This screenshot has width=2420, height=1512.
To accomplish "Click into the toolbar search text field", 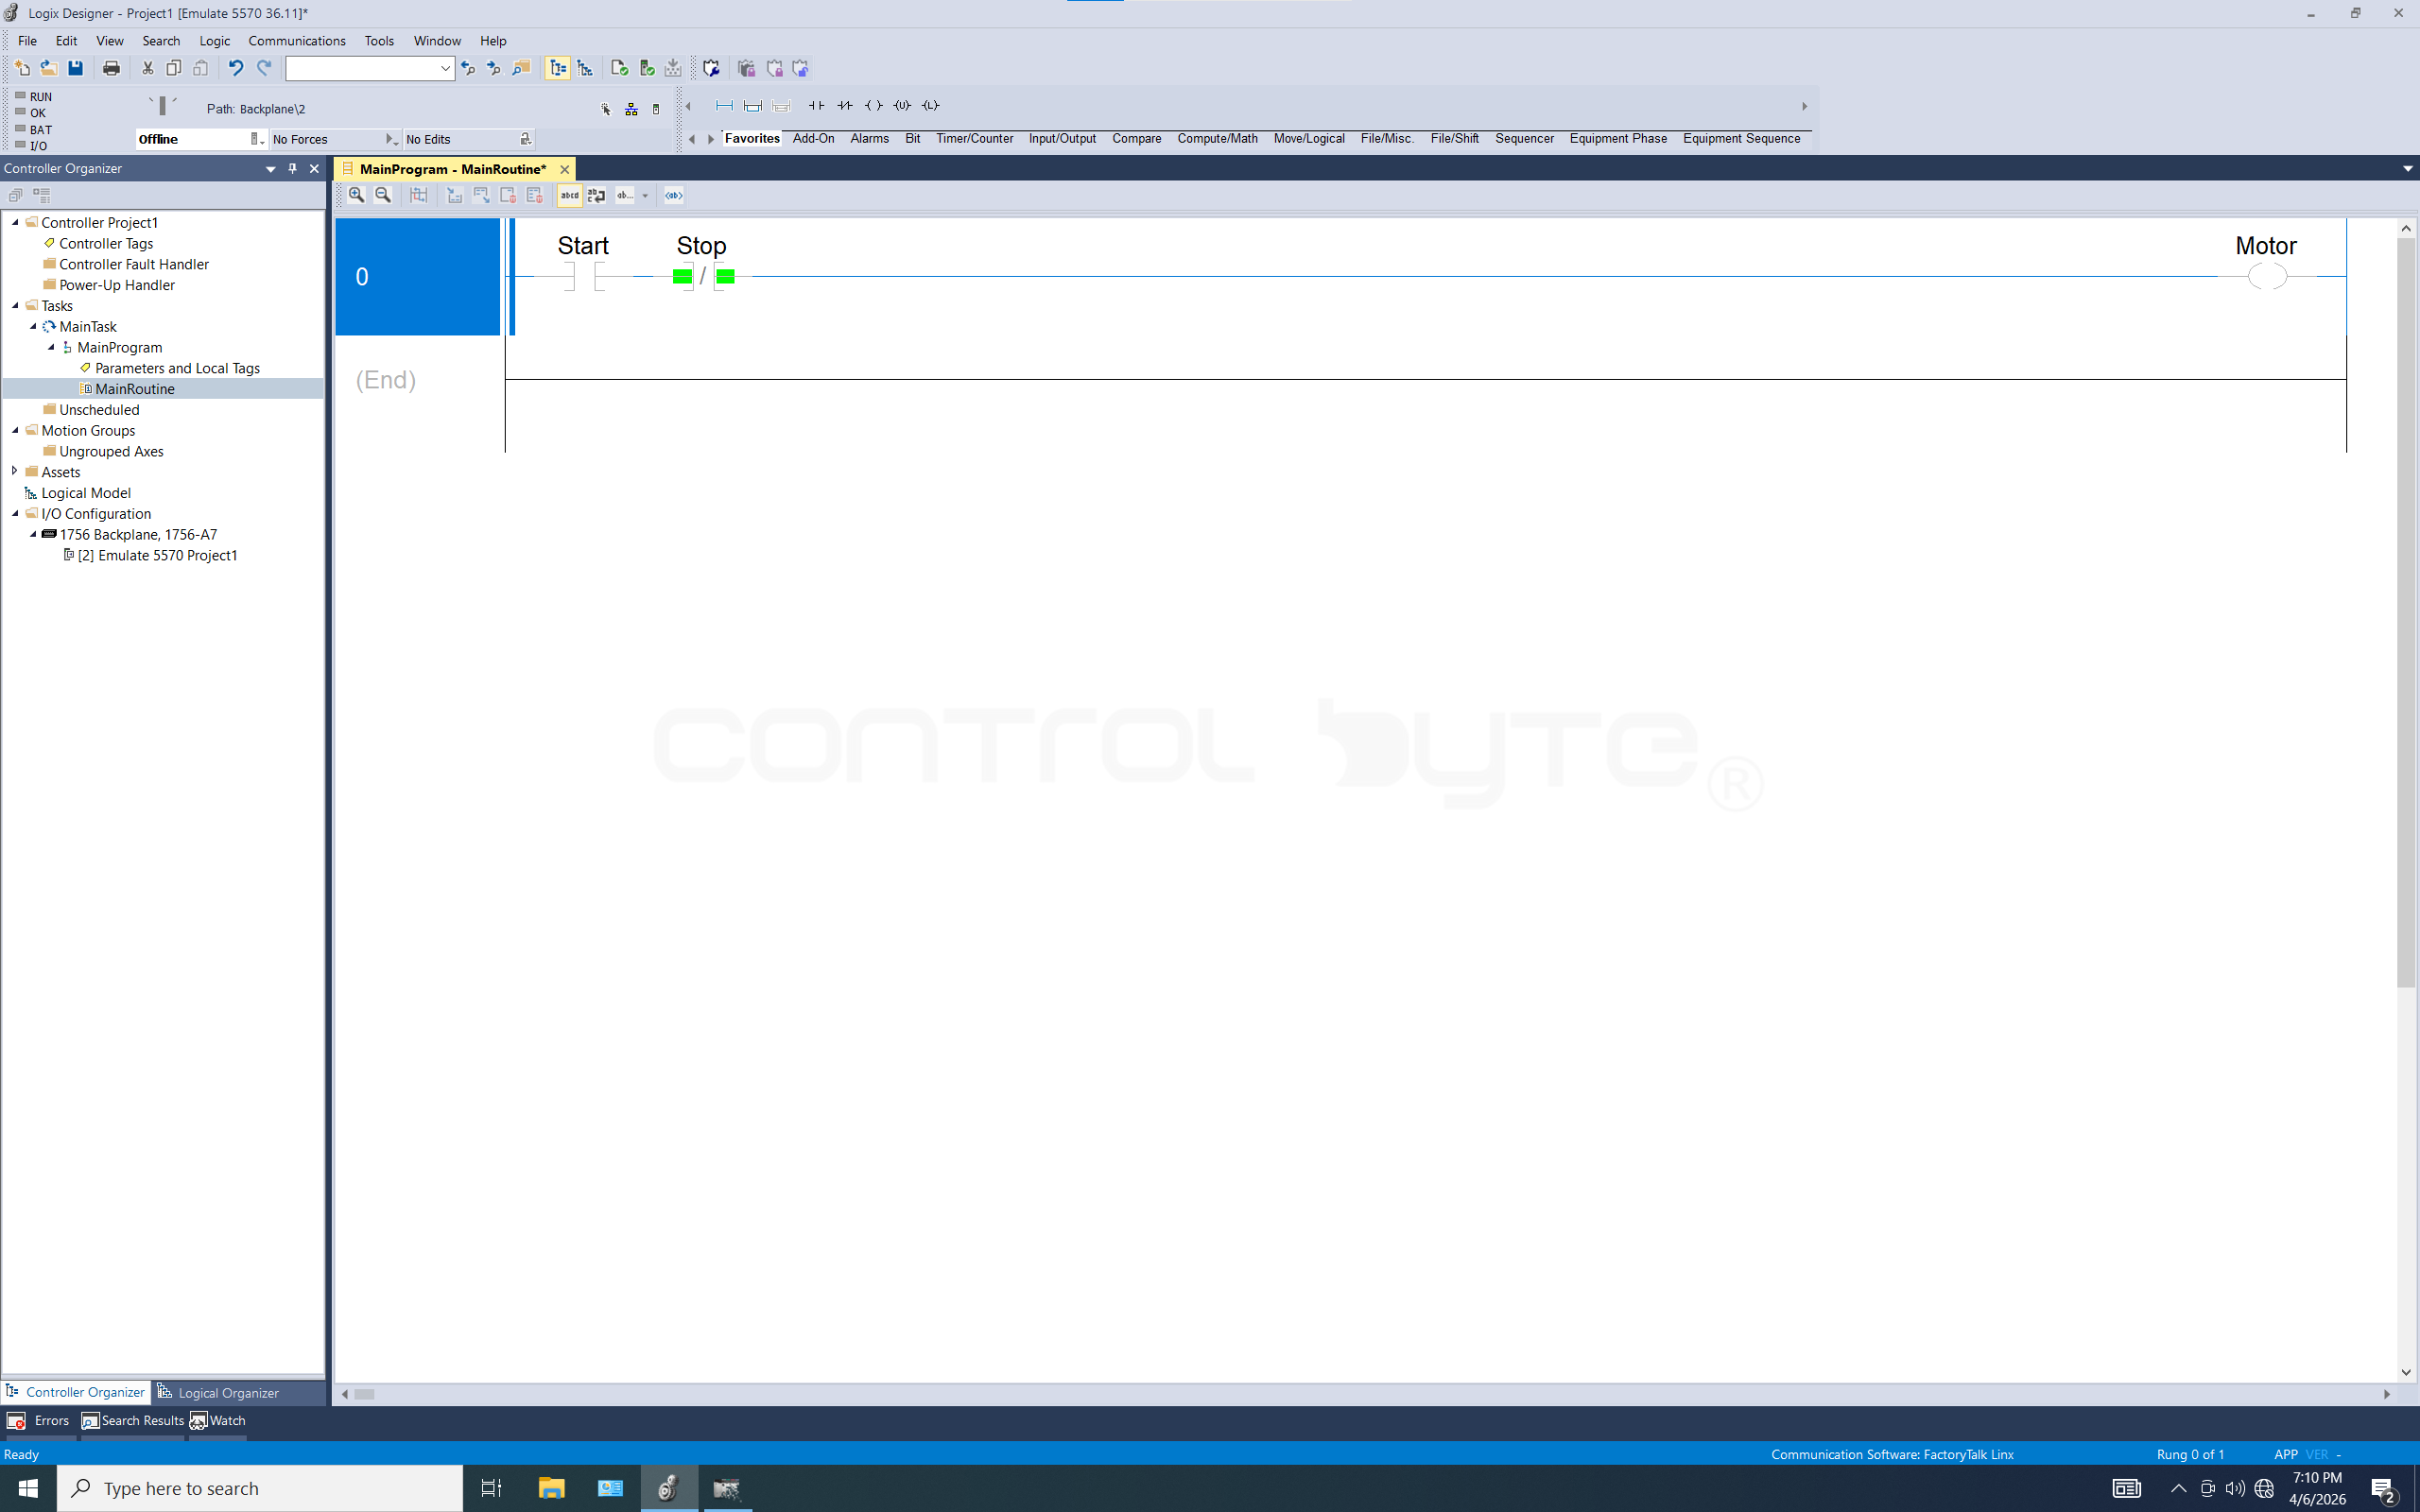I will [x=362, y=68].
